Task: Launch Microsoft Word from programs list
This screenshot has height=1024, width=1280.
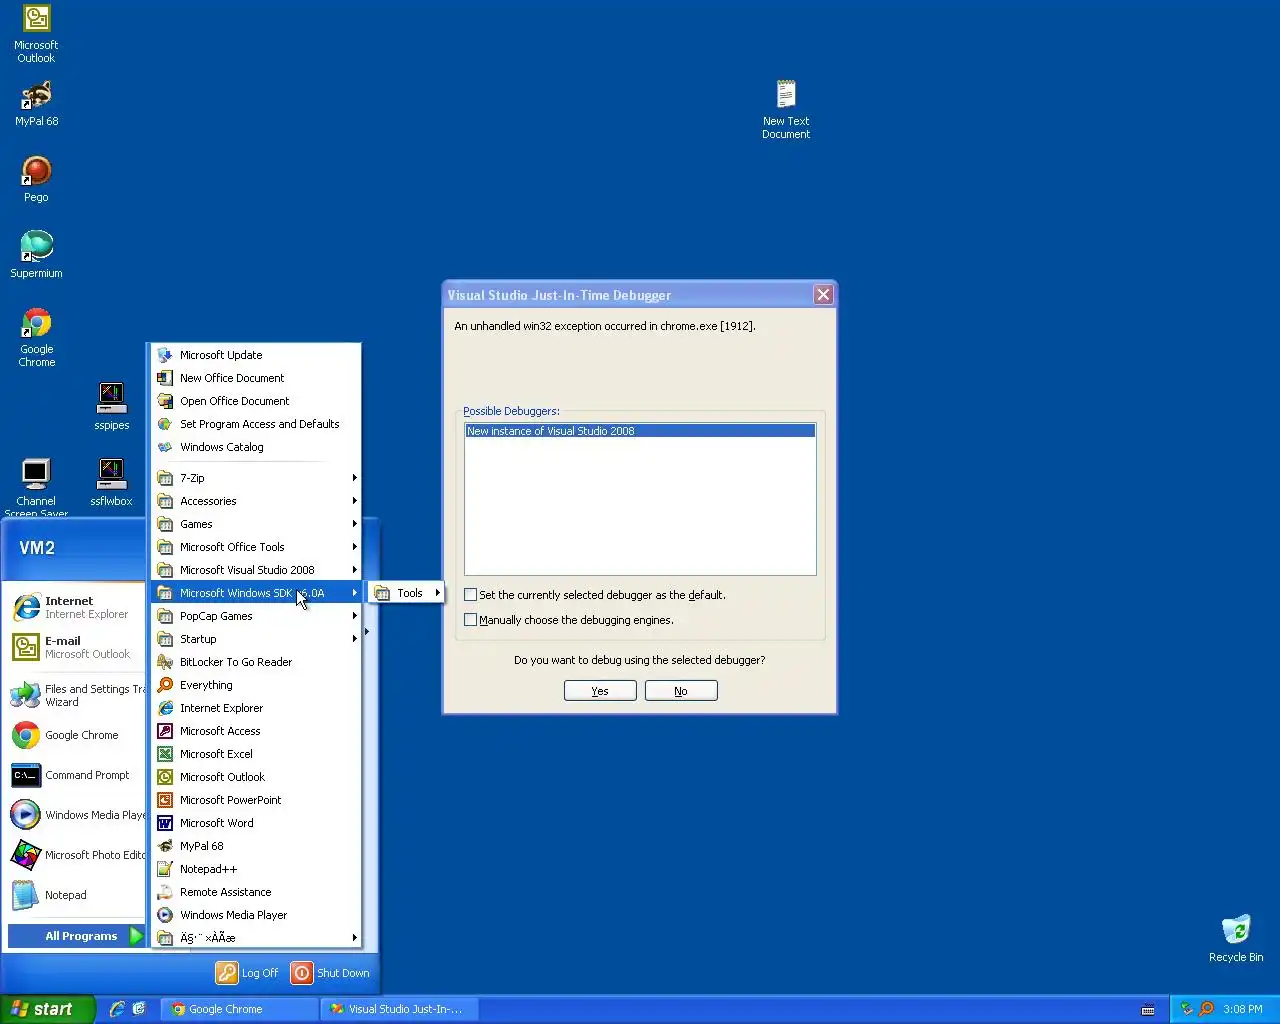Action: [255, 823]
